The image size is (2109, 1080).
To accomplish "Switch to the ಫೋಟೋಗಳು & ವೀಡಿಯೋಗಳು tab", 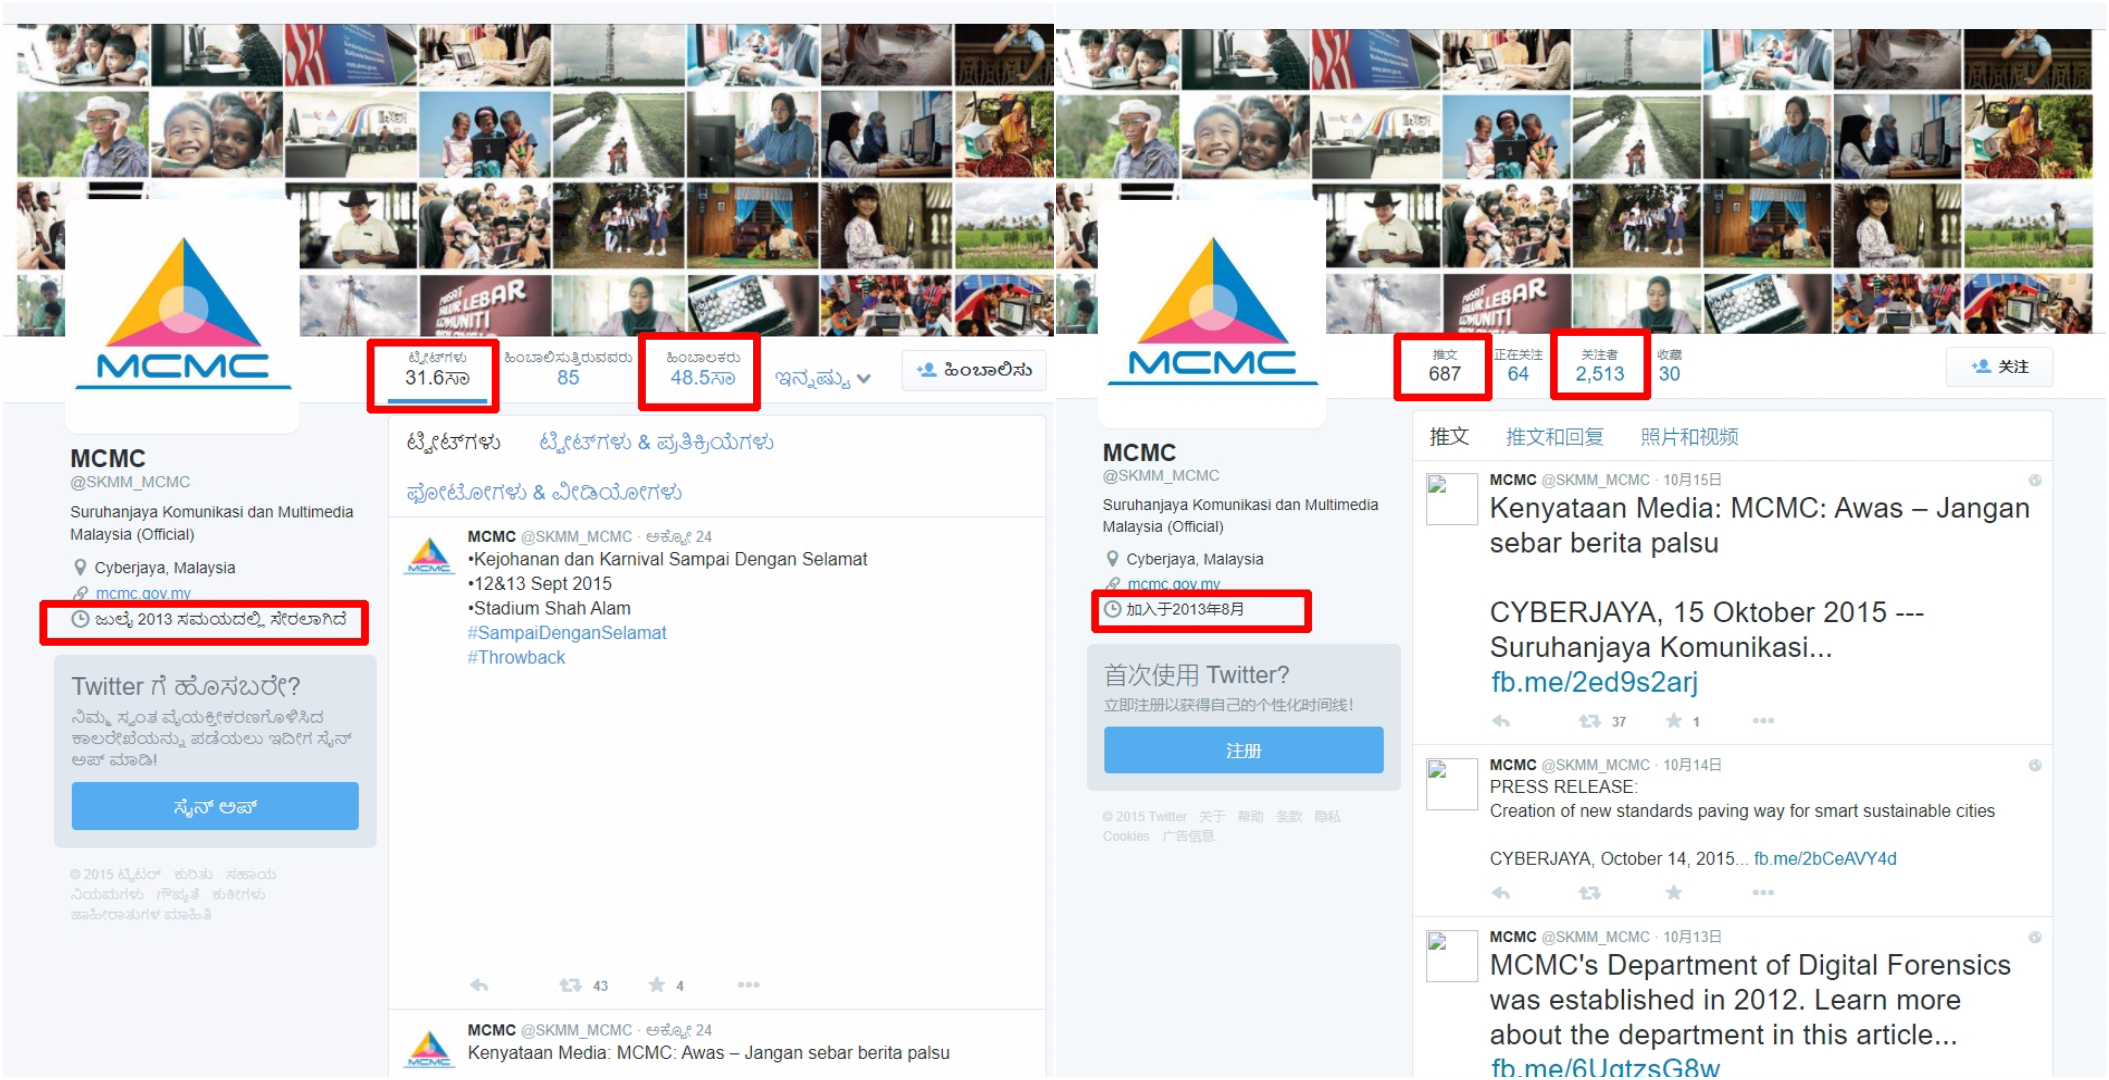I will pyautogui.click(x=544, y=492).
